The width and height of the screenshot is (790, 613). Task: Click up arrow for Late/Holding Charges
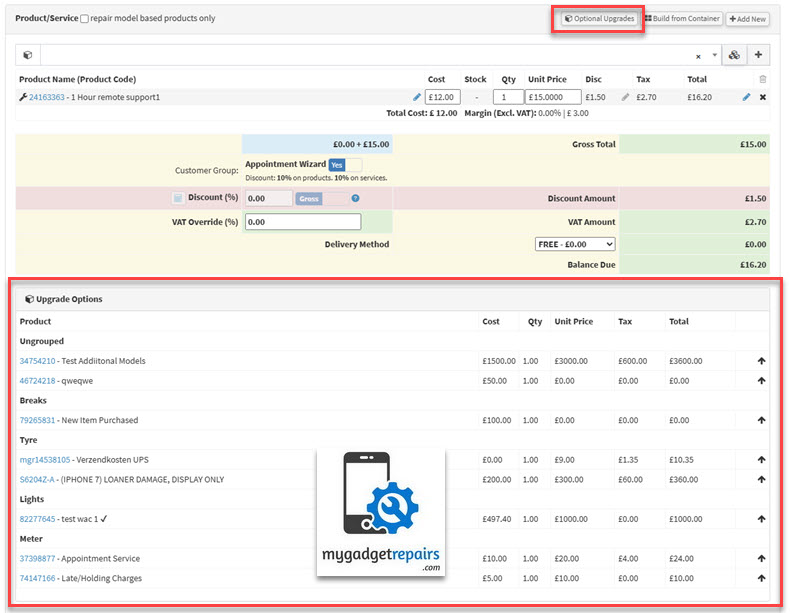point(762,578)
